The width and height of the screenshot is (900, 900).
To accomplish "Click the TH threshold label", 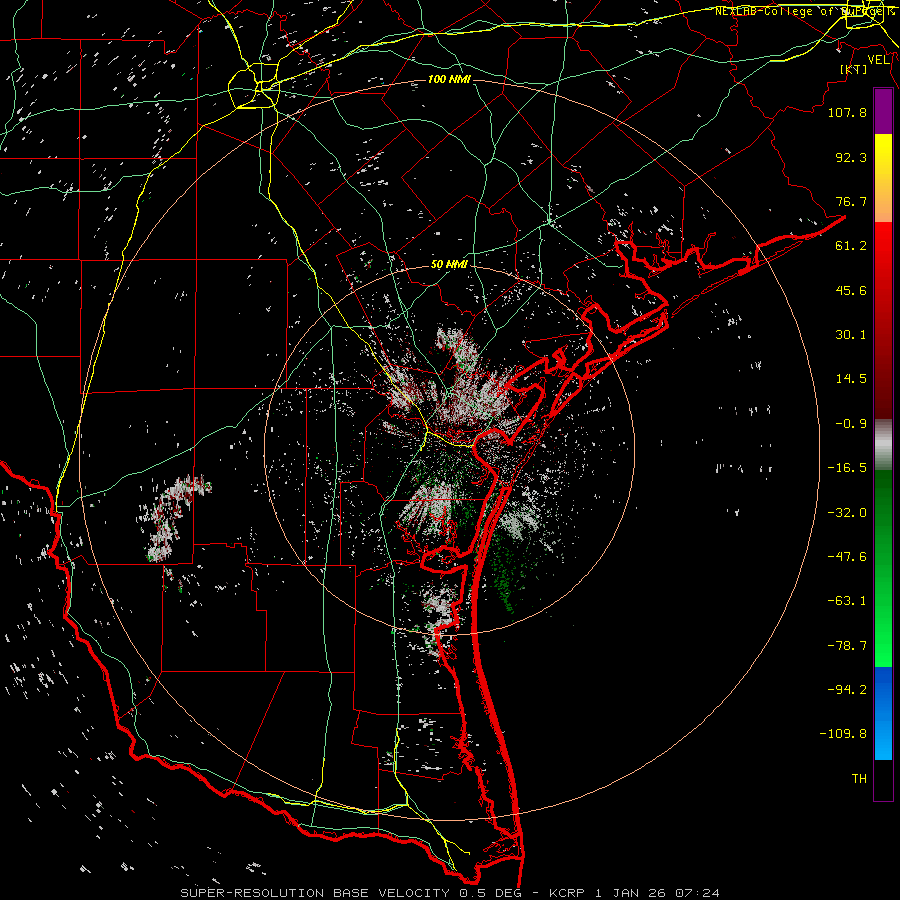I will point(859,779).
